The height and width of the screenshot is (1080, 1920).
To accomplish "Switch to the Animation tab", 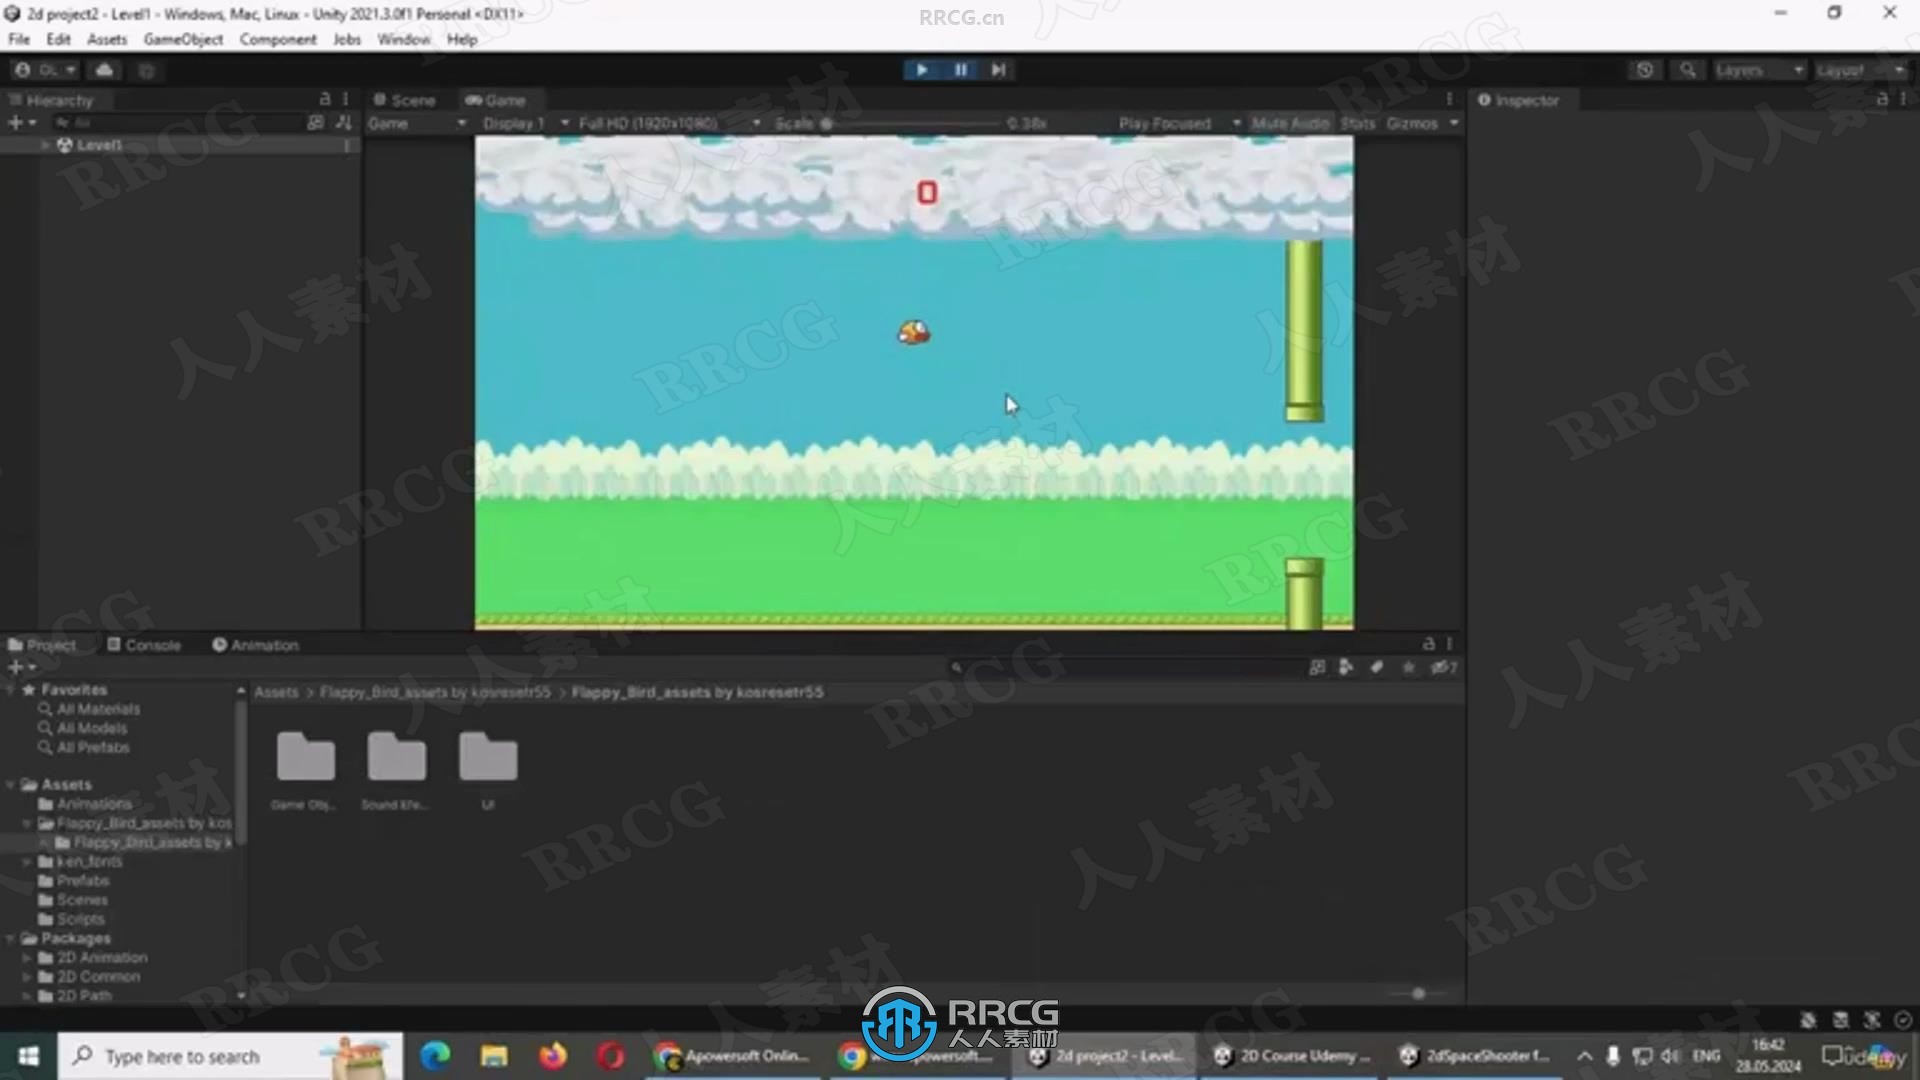I will pyautogui.click(x=255, y=645).
